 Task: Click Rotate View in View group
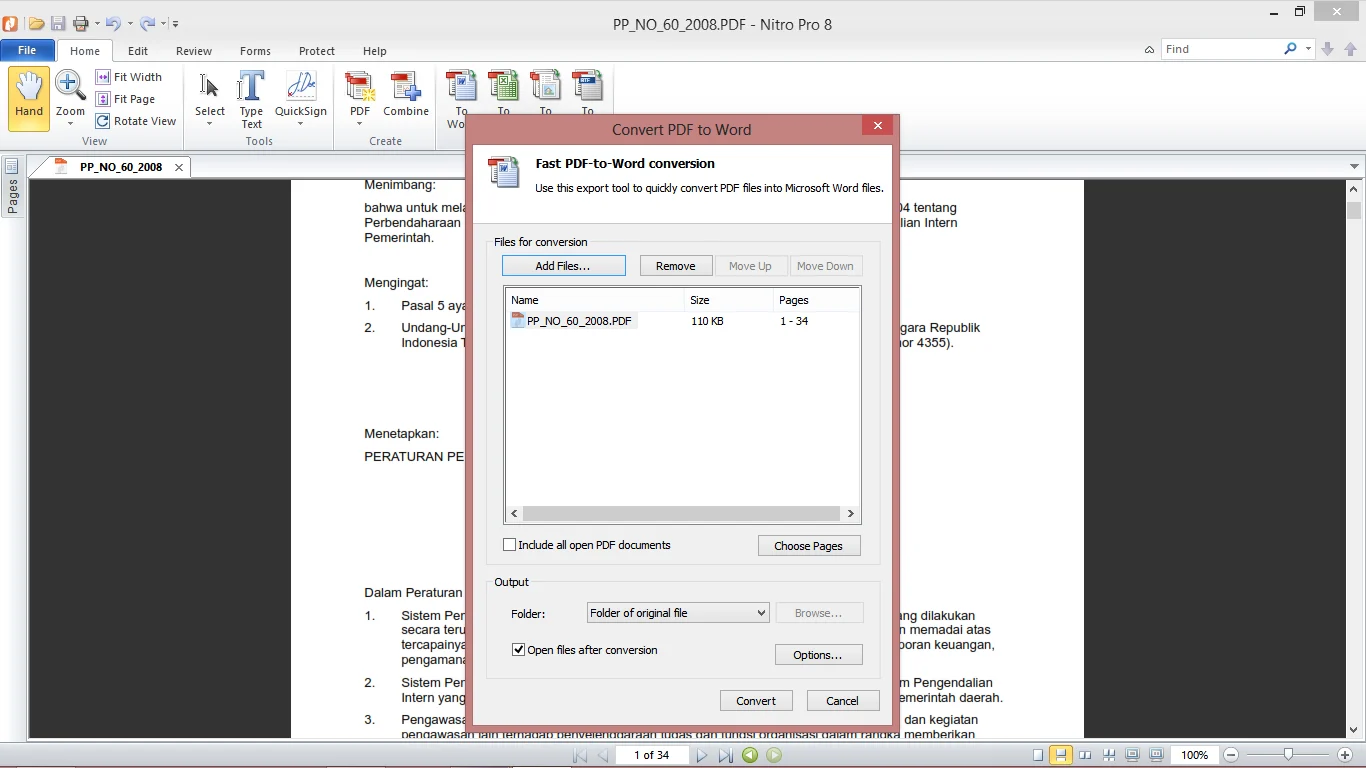point(136,121)
